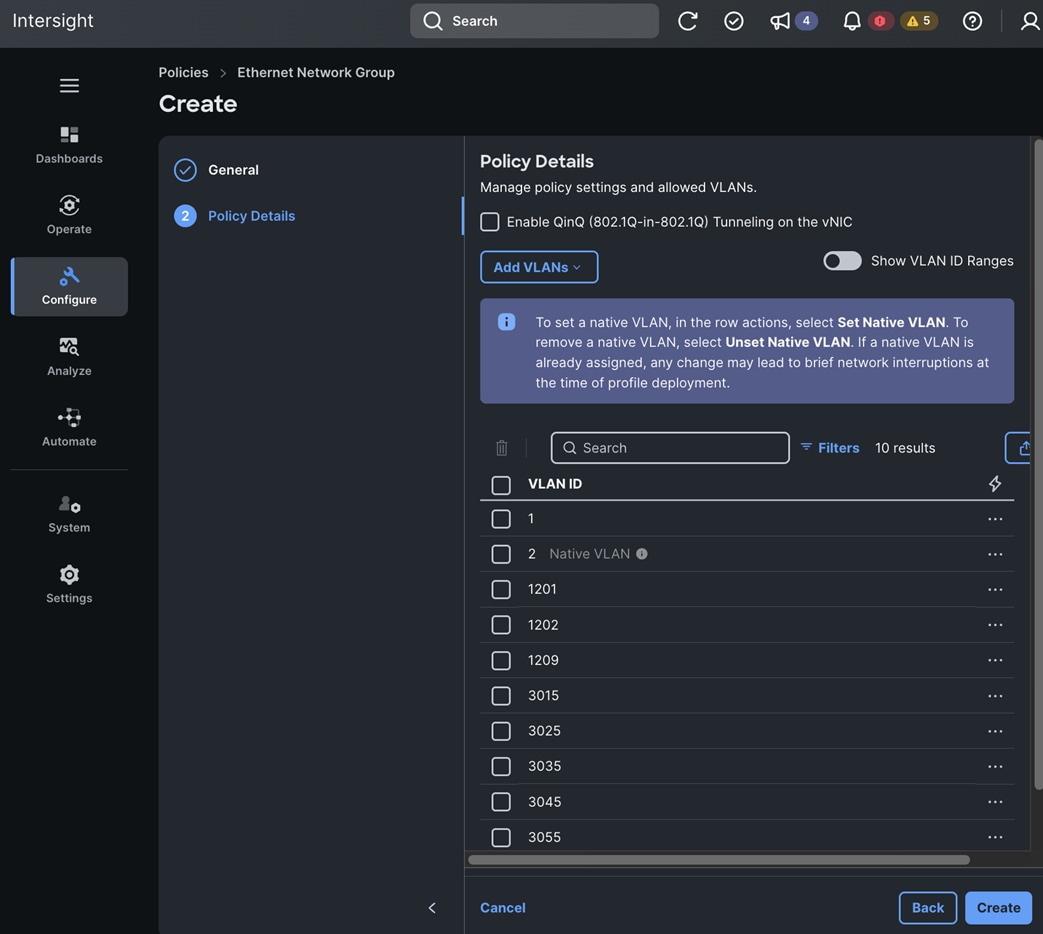Check the box for VLAN 3015
The image size is (1043, 934).
pos(501,696)
